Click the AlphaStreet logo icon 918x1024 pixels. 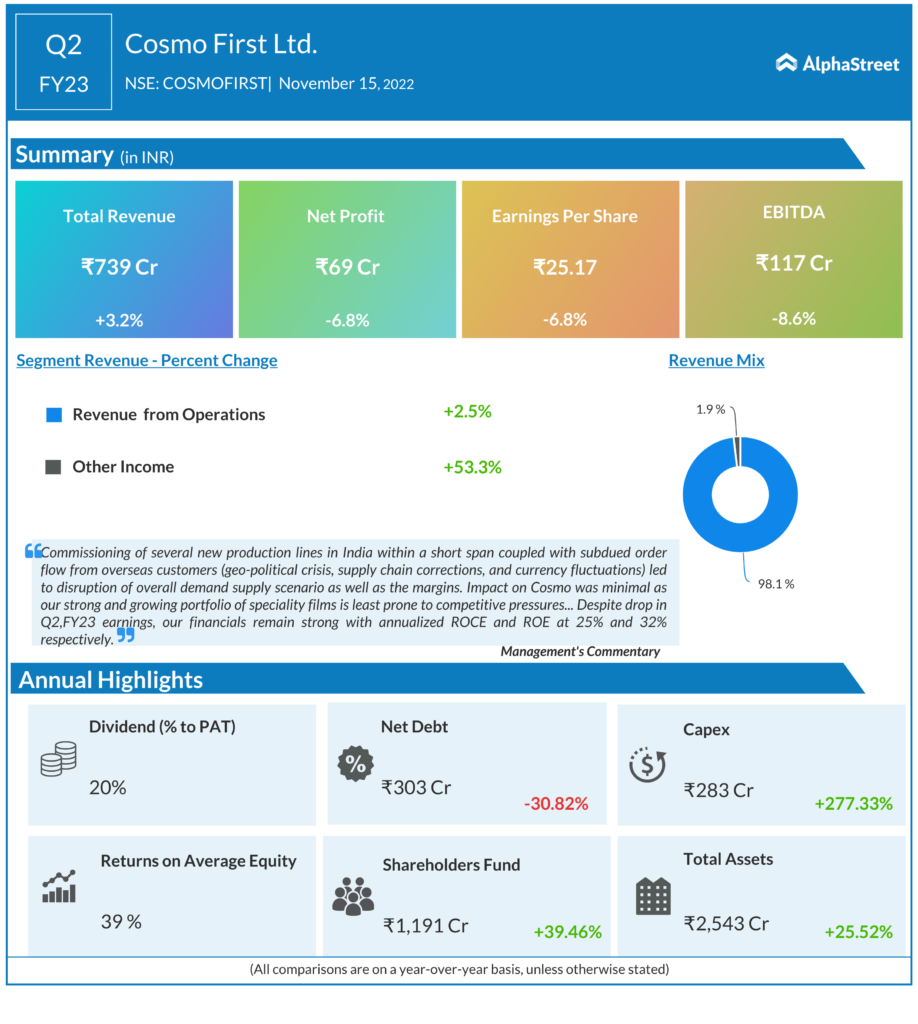786,63
